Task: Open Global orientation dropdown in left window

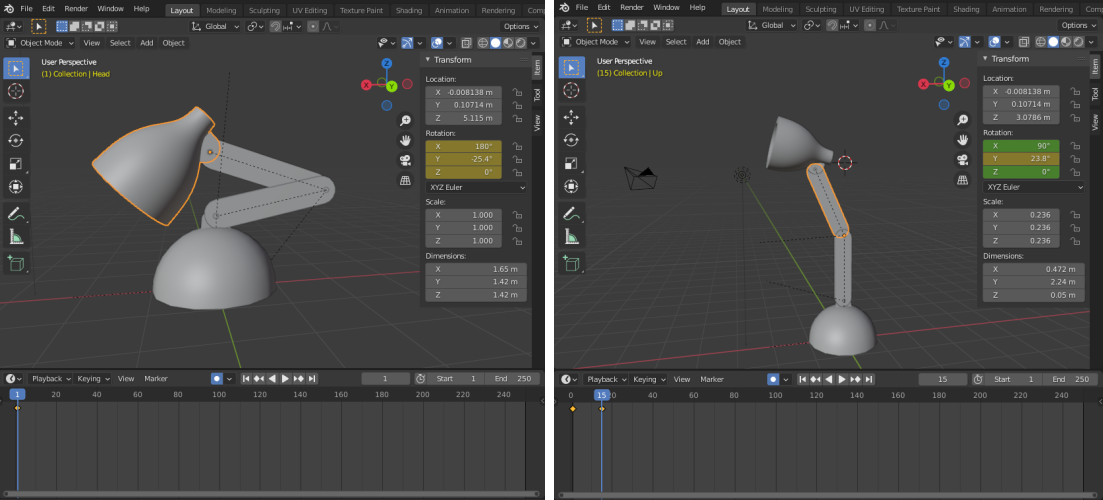Action: 216,26
